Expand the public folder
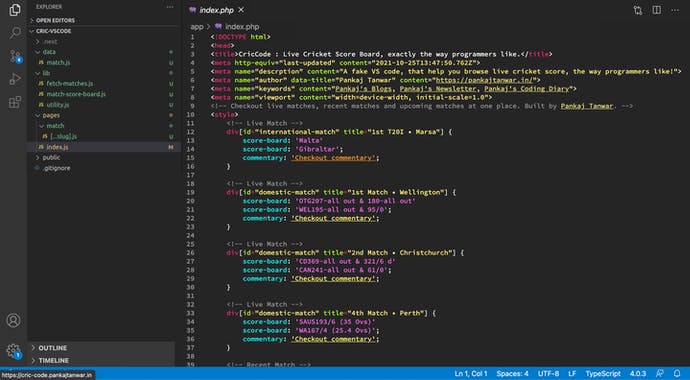Image resolution: width=690 pixels, height=380 pixels. pos(104,157)
